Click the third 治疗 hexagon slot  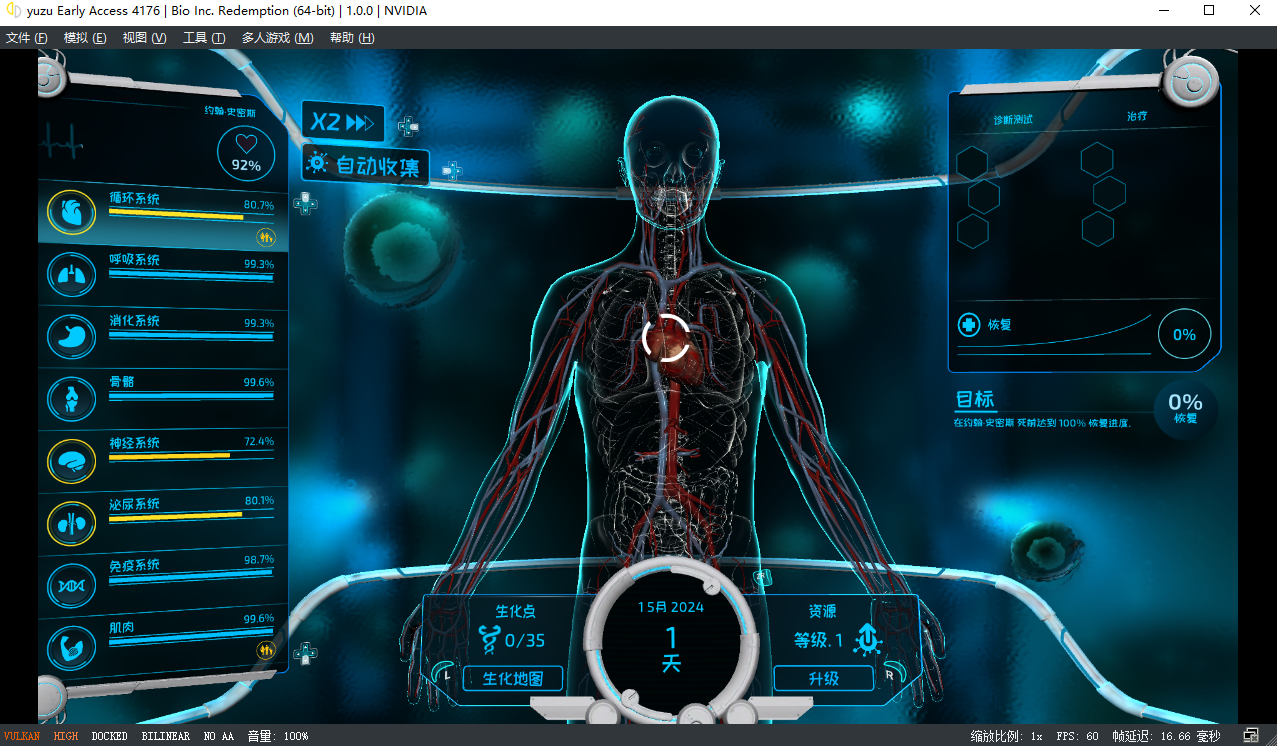point(1098,229)
